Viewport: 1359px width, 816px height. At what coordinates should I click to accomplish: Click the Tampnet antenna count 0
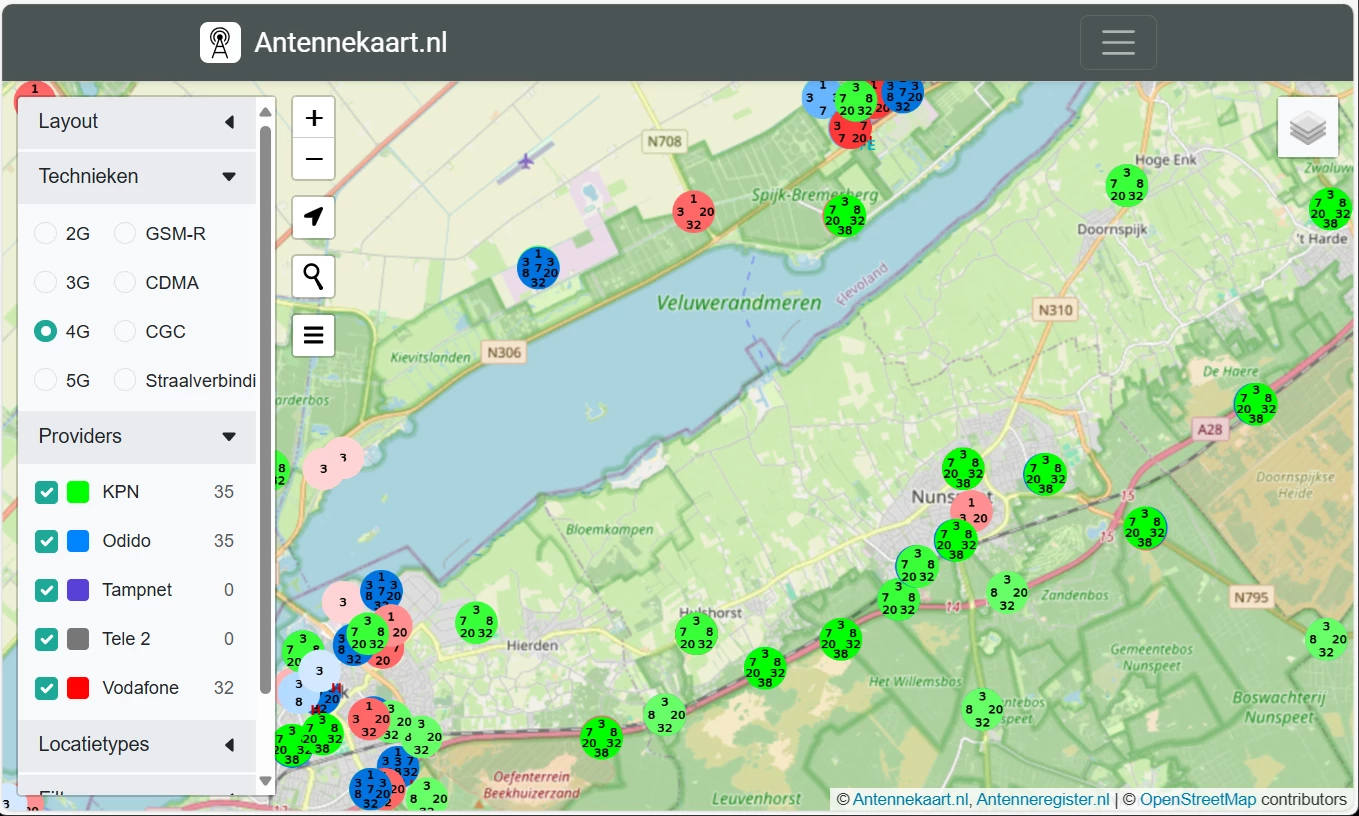click(229, 590)
